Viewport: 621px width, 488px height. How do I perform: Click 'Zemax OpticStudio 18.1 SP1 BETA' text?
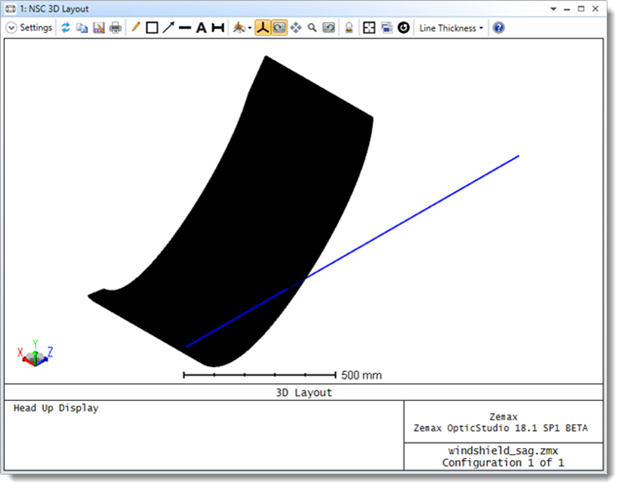click(x=501, y=428)
